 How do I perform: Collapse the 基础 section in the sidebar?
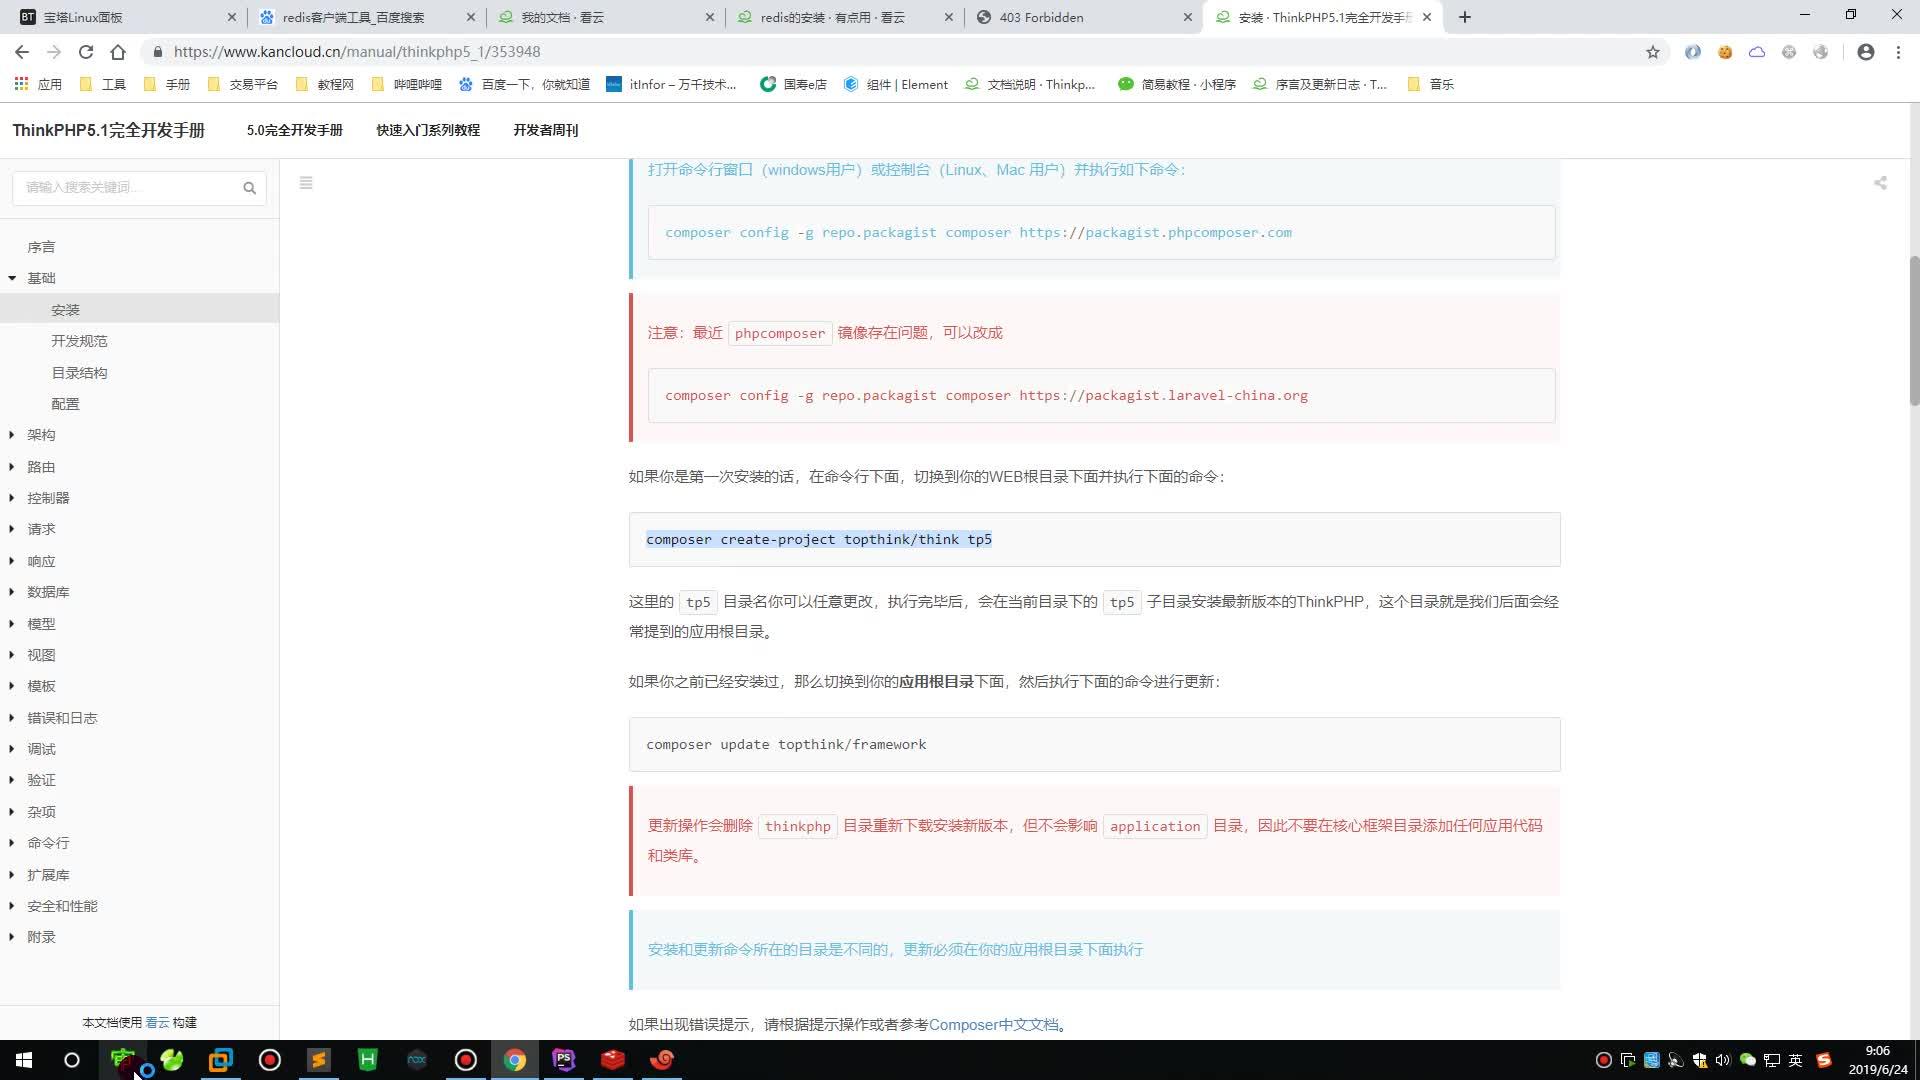[42, 278]
